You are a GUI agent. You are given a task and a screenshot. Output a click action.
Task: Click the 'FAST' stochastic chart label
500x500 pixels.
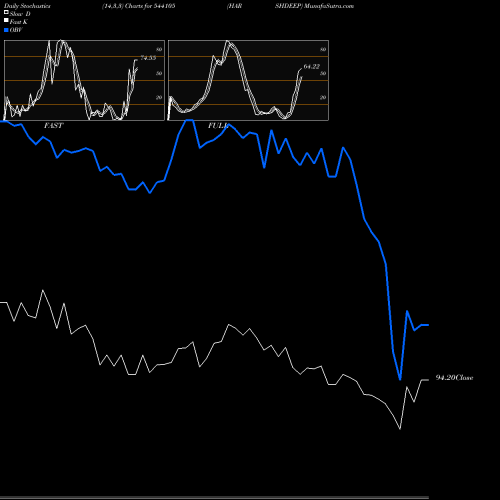click(53, 126)
